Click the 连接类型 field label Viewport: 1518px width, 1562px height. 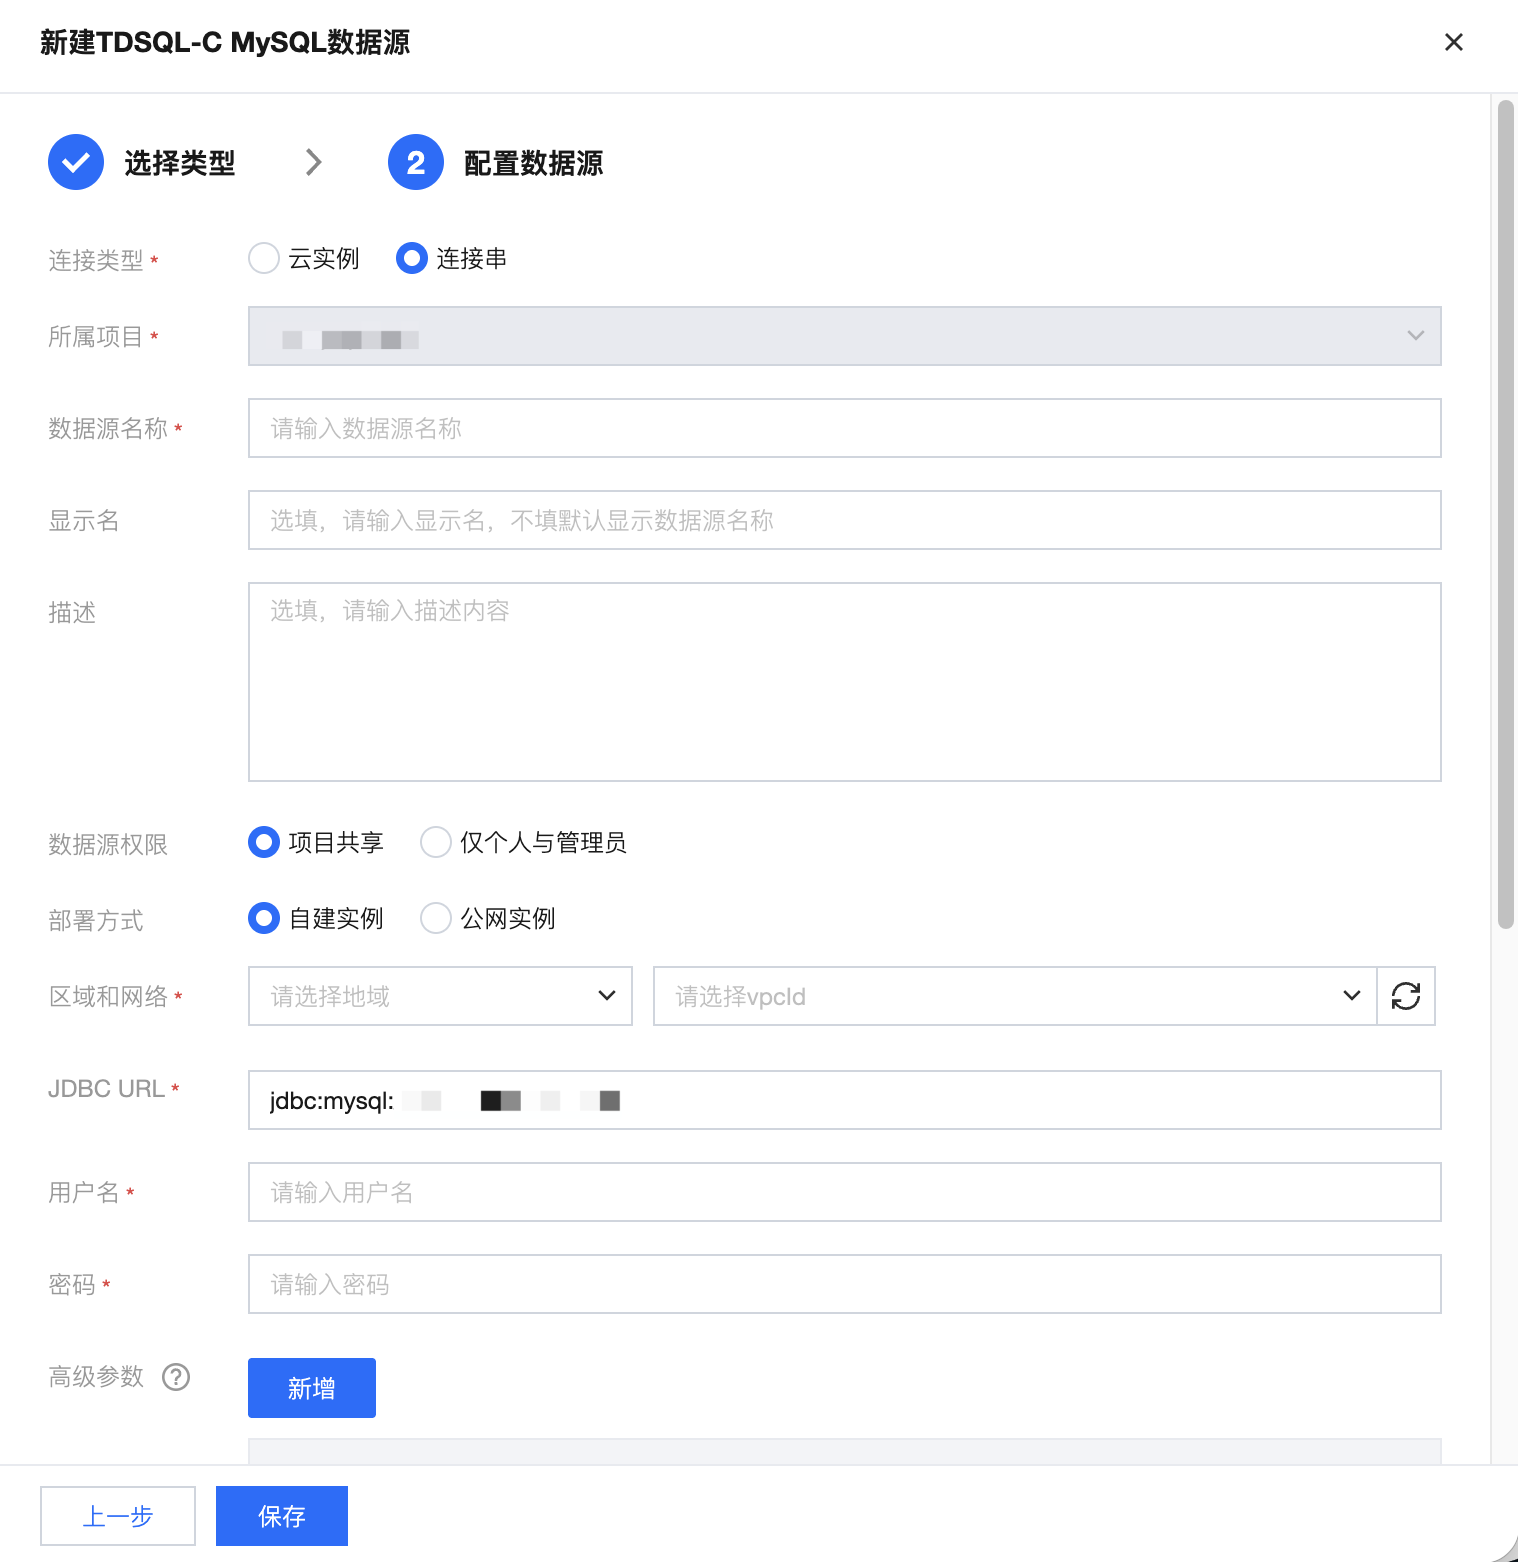(96, 261)
